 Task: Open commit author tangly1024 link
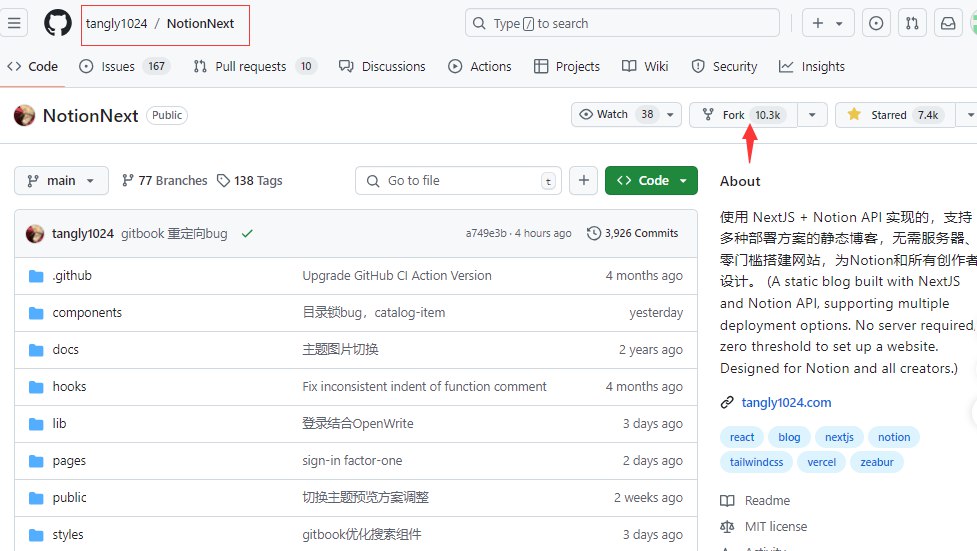click(82, 234)
